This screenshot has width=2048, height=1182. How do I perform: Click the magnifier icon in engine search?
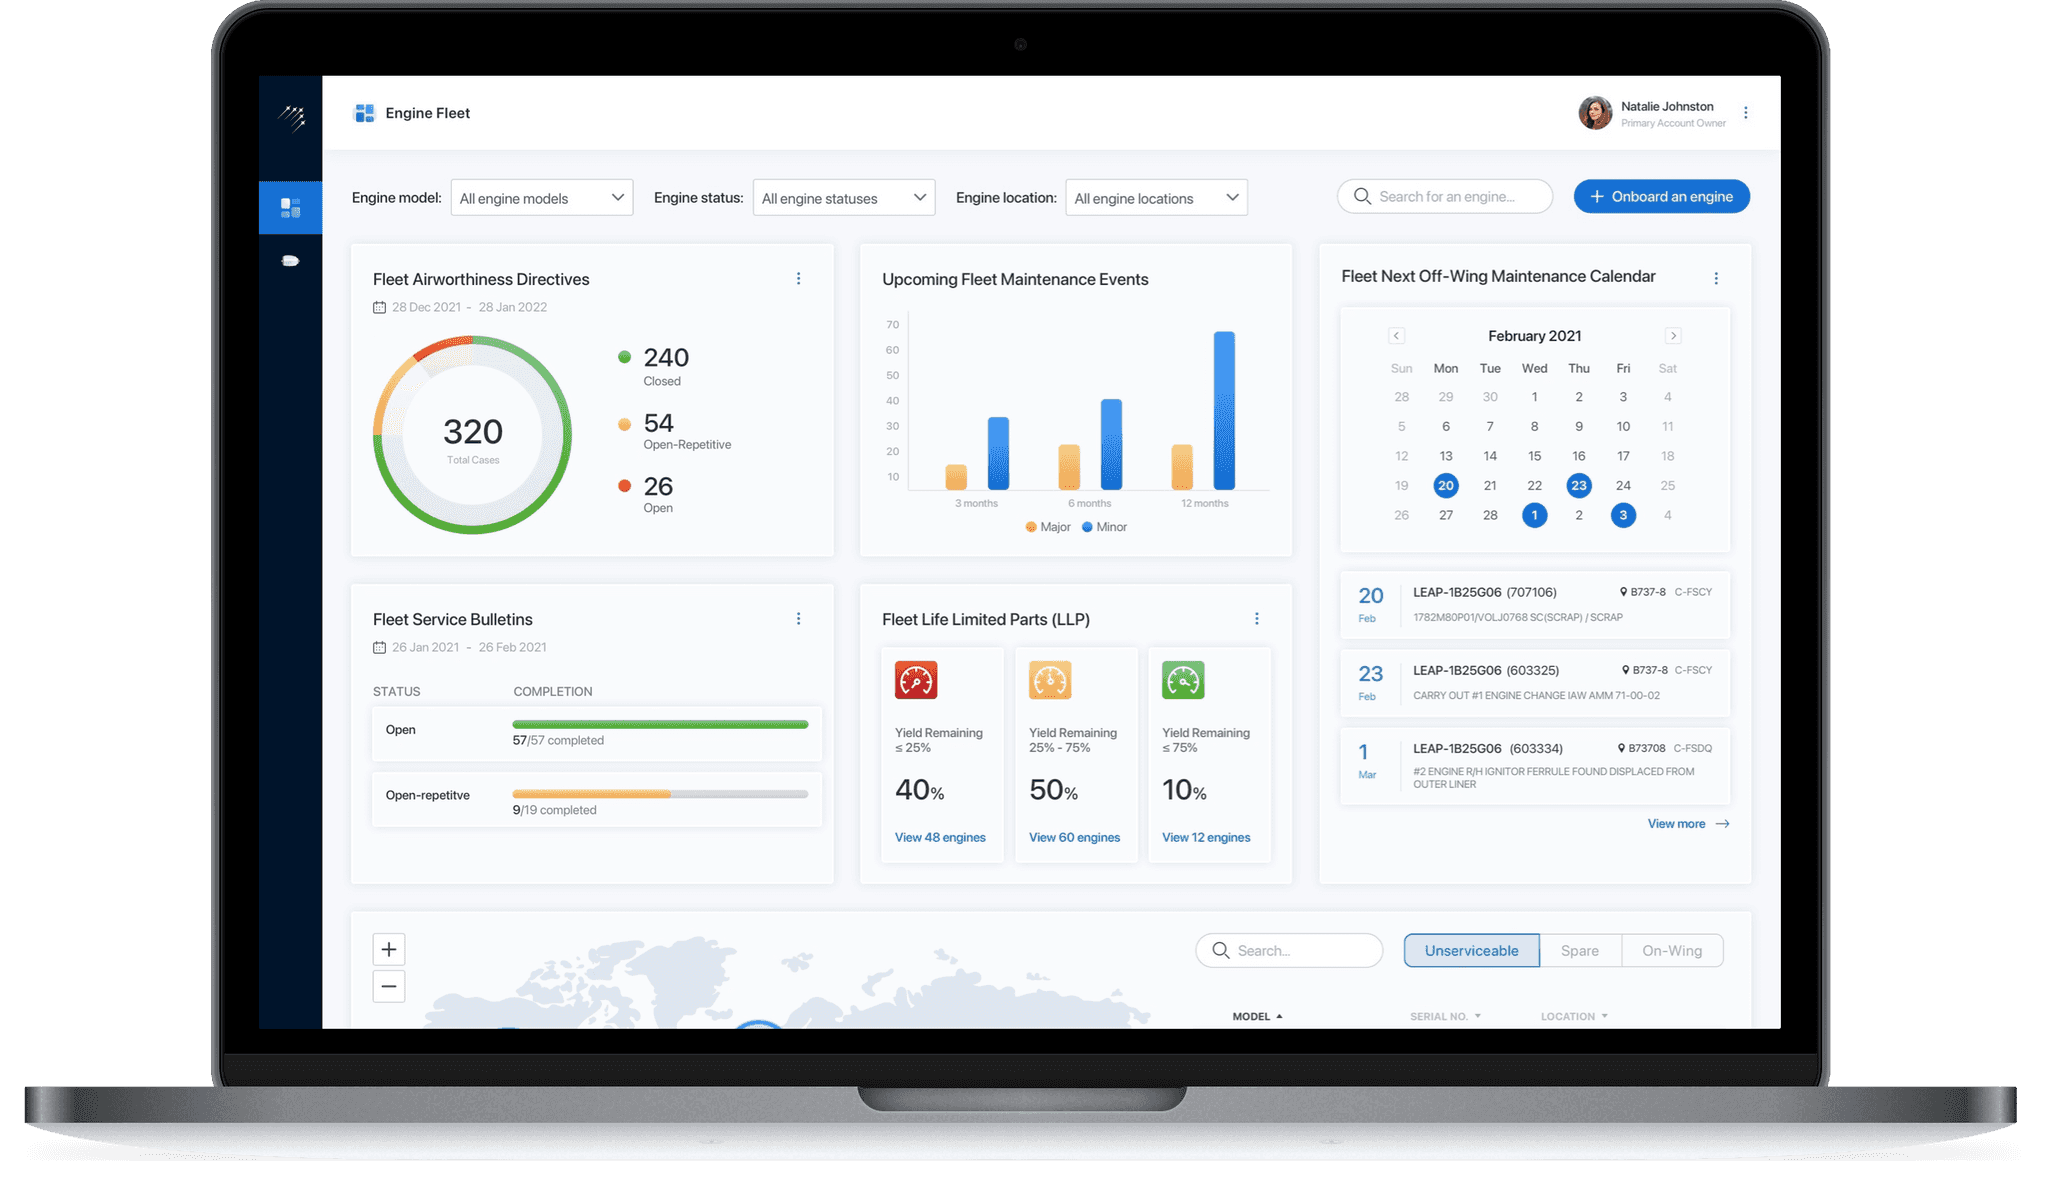1362,196
